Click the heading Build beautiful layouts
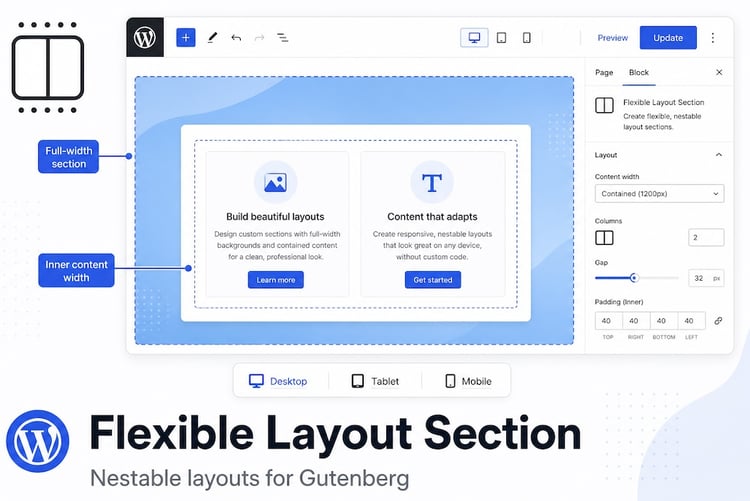The image size is (750, 501). point(275,217)
